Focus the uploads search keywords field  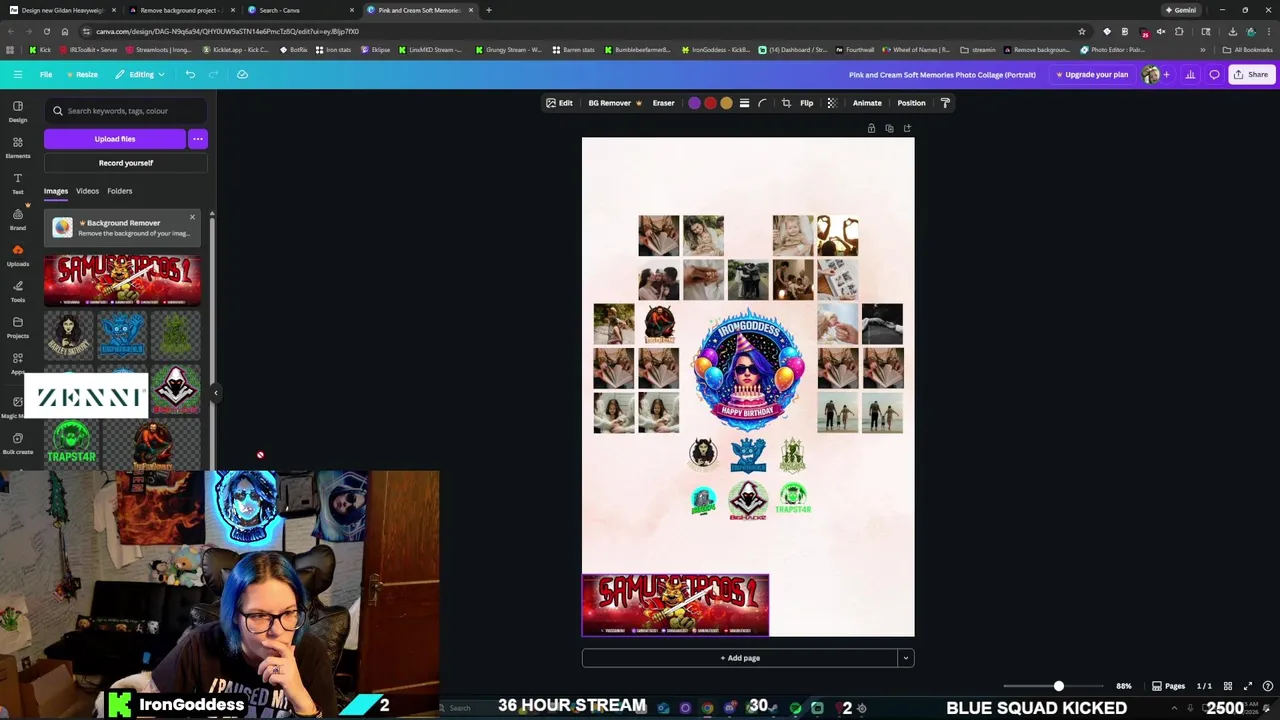click(126, 111)
